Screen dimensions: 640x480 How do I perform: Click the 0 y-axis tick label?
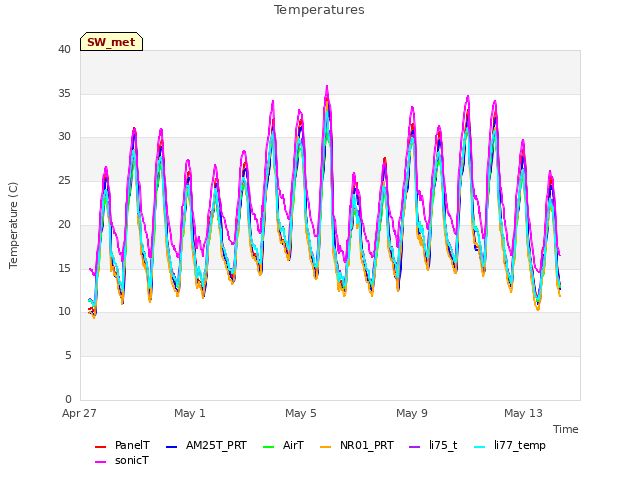[x=68, y=399]
